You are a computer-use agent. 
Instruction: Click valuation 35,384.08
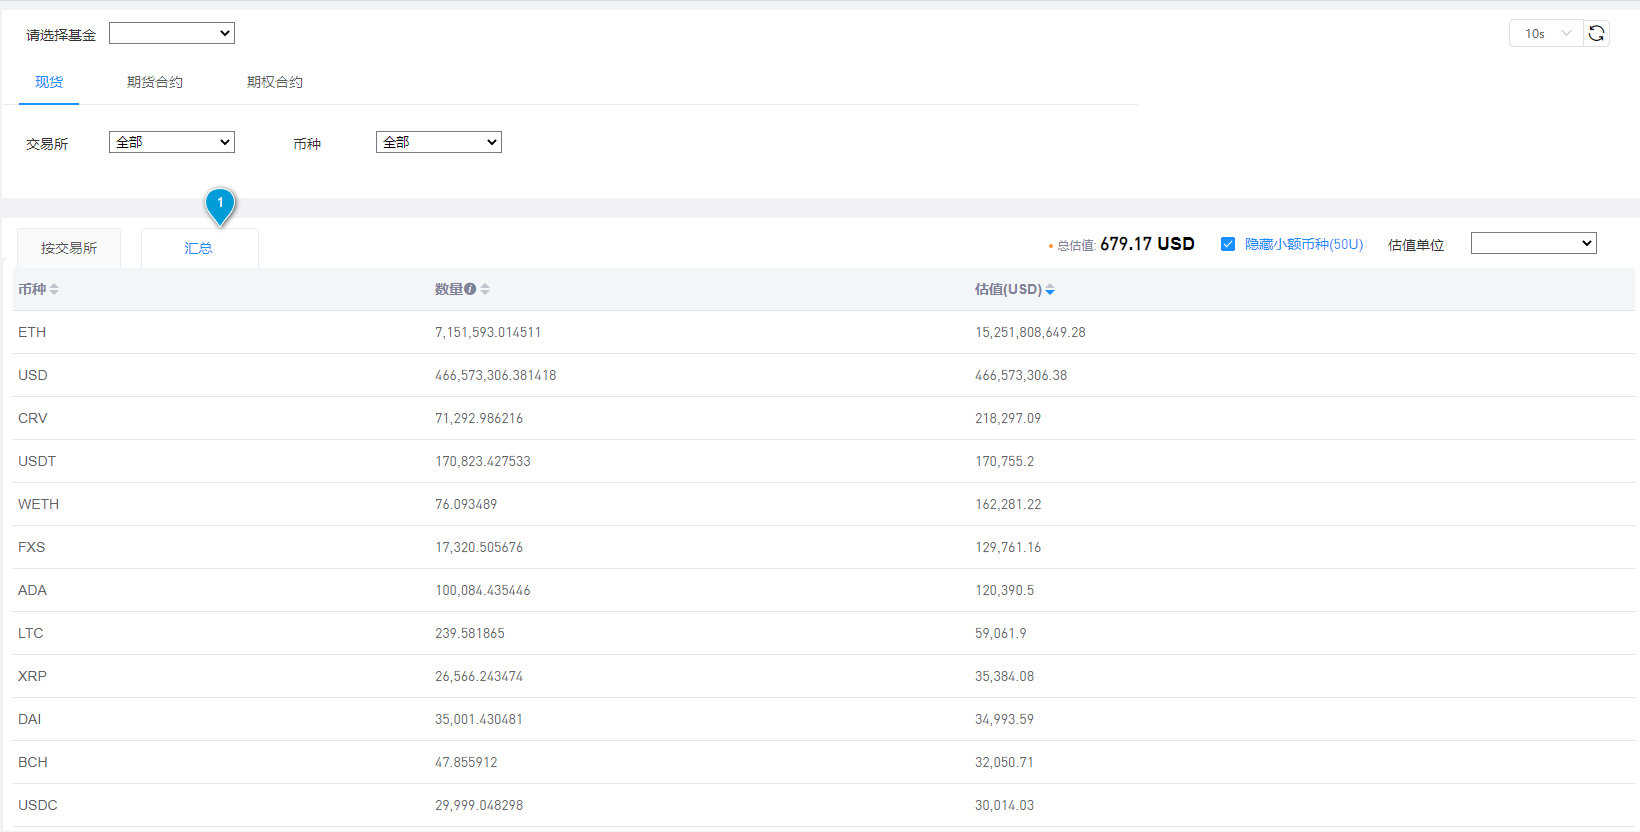click(x=1005, y=676)
